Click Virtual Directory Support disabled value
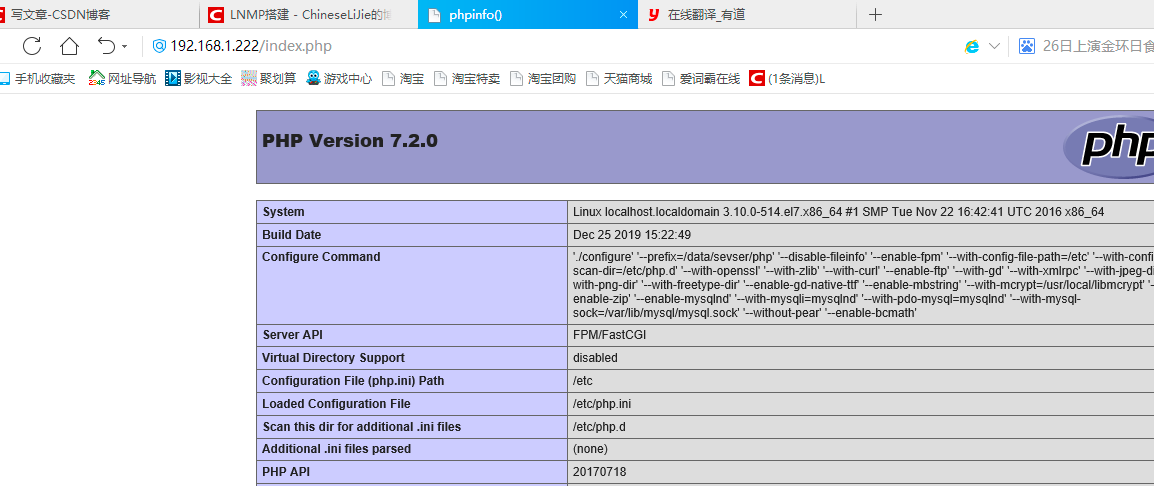Screen dimensions: 1154x486 pyautogui.click(x=595, y=358)
